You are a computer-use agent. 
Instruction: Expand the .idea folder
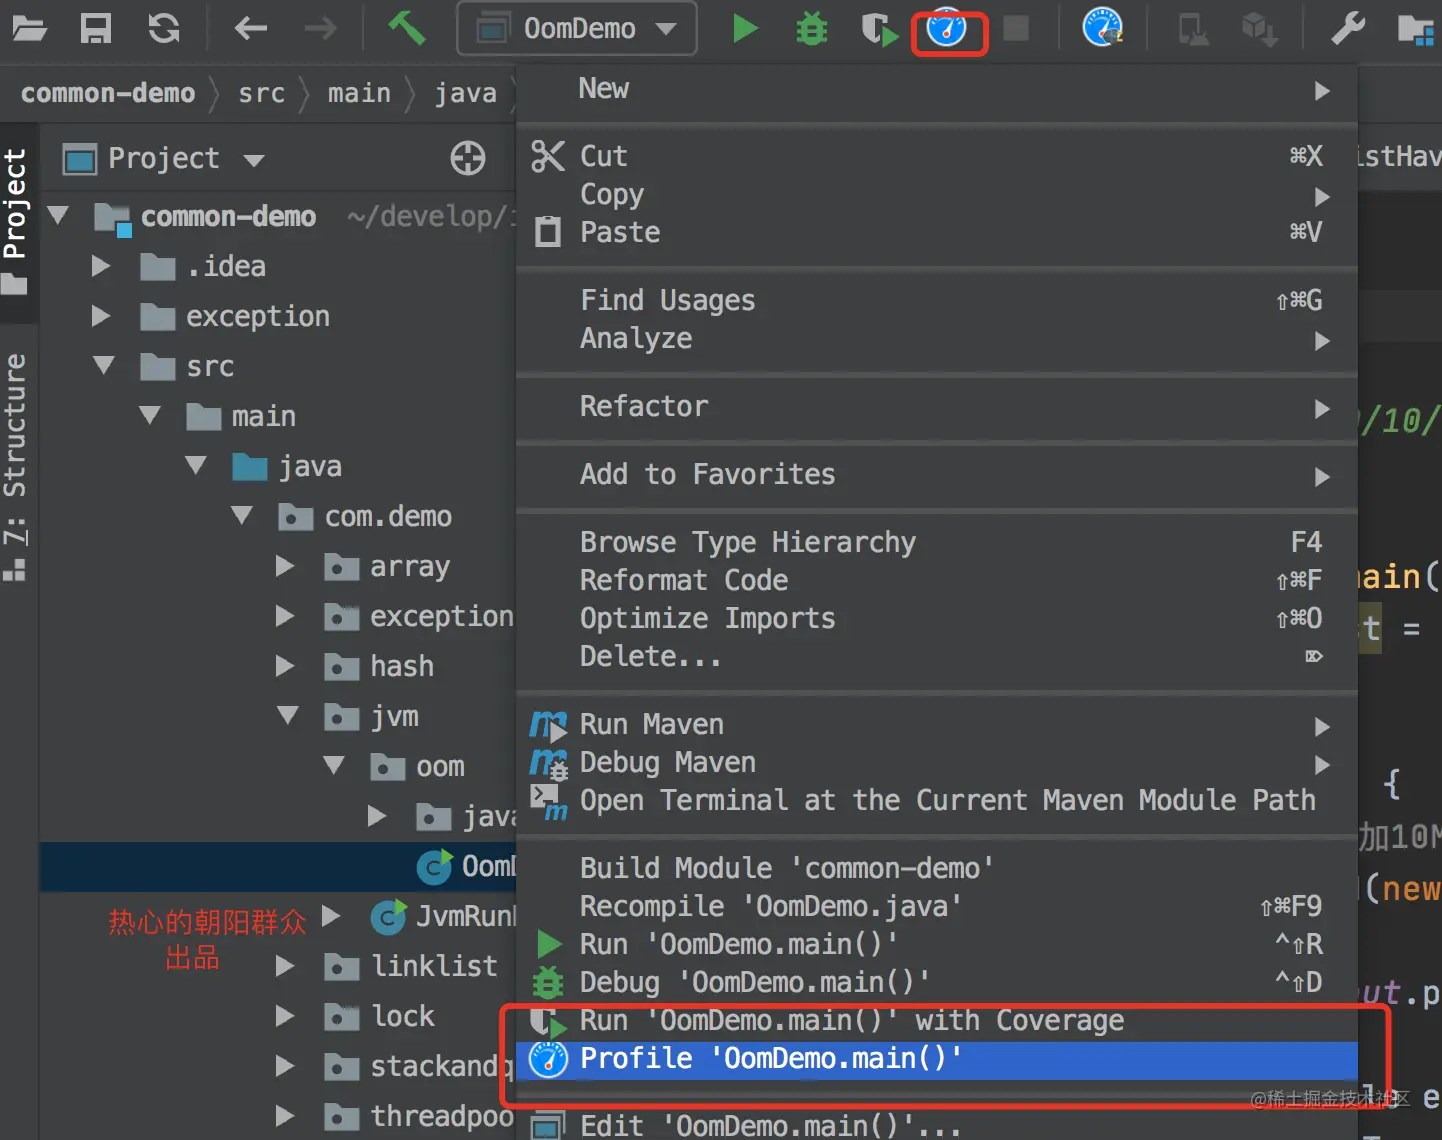pyautogui.click(x=100, y=265)
